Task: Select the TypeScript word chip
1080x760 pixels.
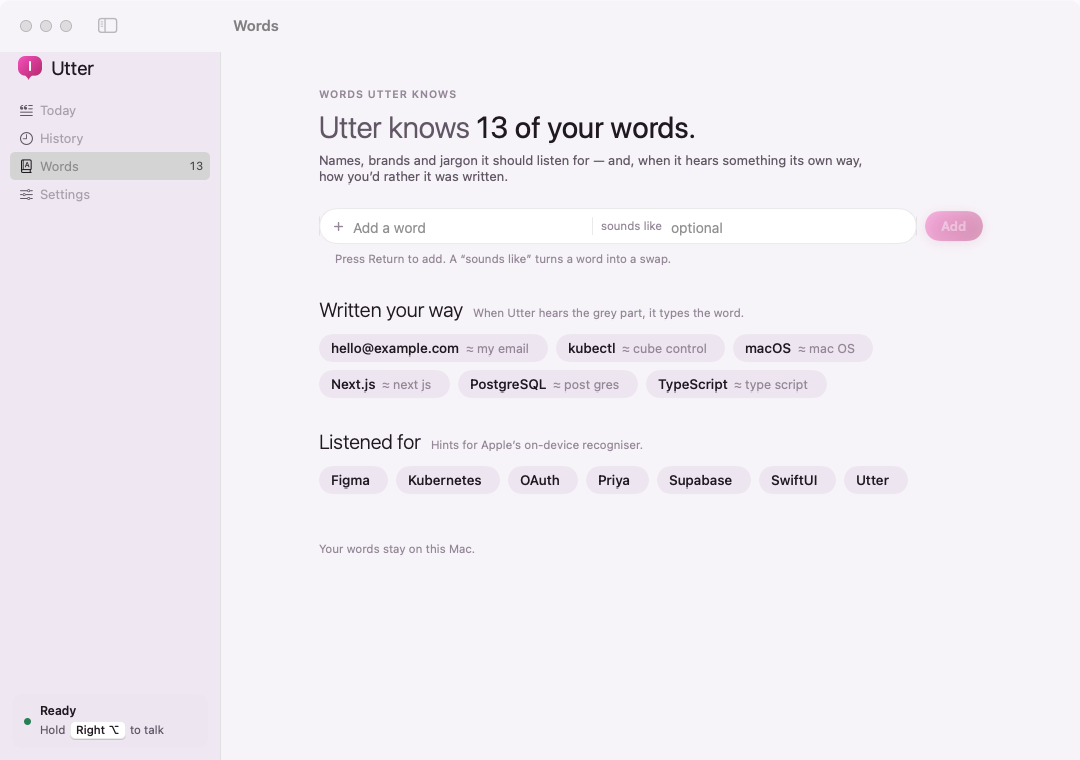Action: coord(736,384)
